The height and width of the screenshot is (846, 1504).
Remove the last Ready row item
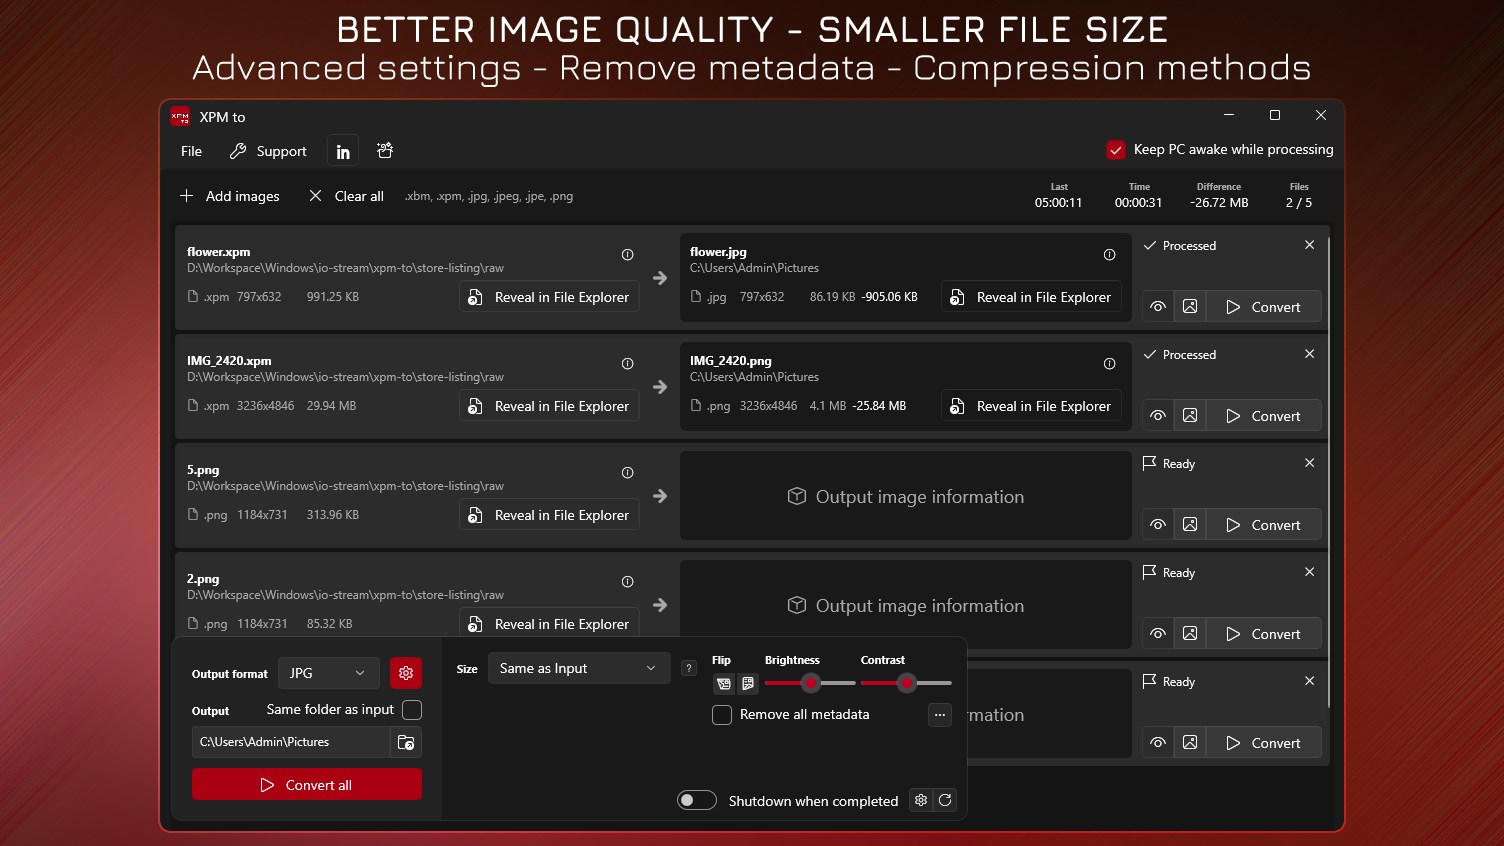(x=1309, y=681)
